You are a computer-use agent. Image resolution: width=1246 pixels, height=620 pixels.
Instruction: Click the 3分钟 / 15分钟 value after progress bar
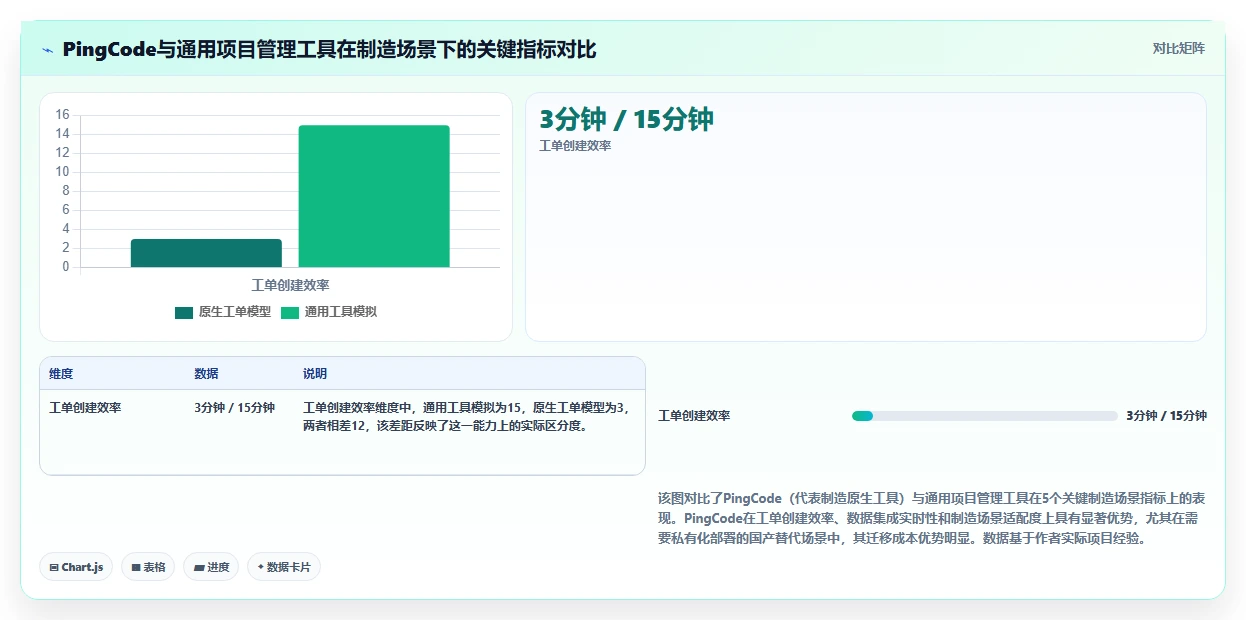pos(1166,416)
